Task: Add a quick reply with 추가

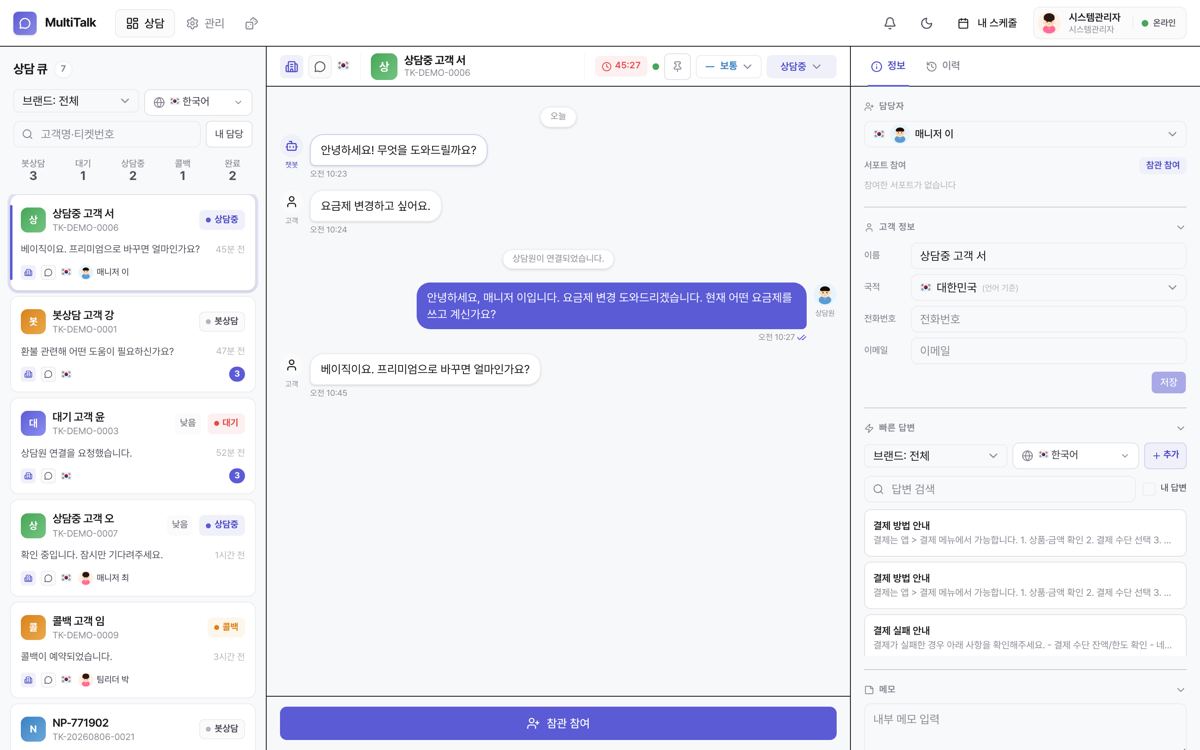Action: tap(1165, 455)
